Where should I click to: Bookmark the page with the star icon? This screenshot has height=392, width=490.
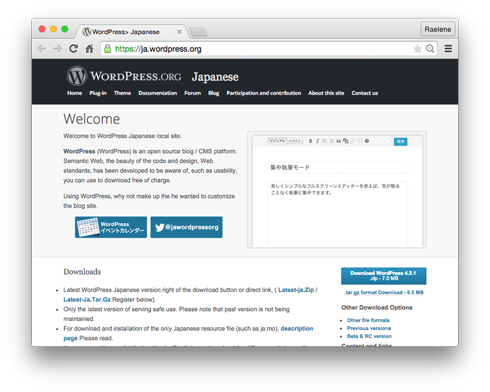click(417, 49)
